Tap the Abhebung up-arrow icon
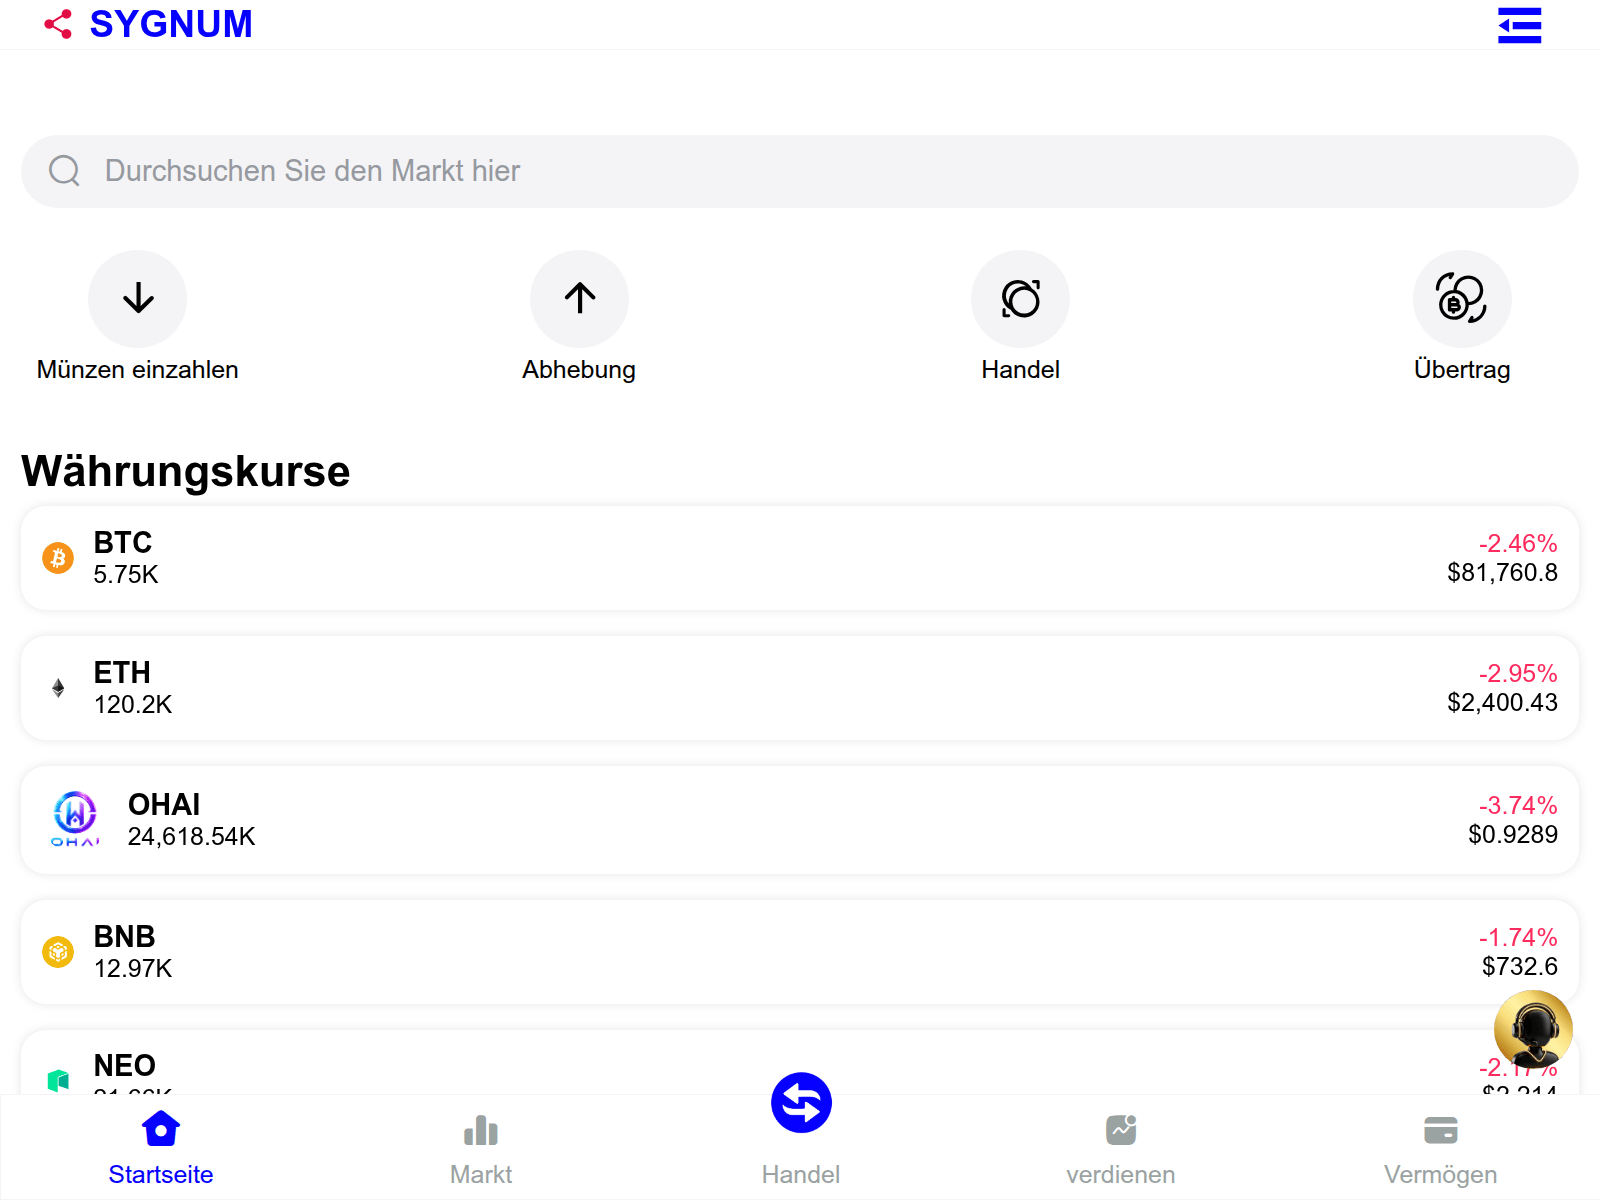 coord(579,298)
